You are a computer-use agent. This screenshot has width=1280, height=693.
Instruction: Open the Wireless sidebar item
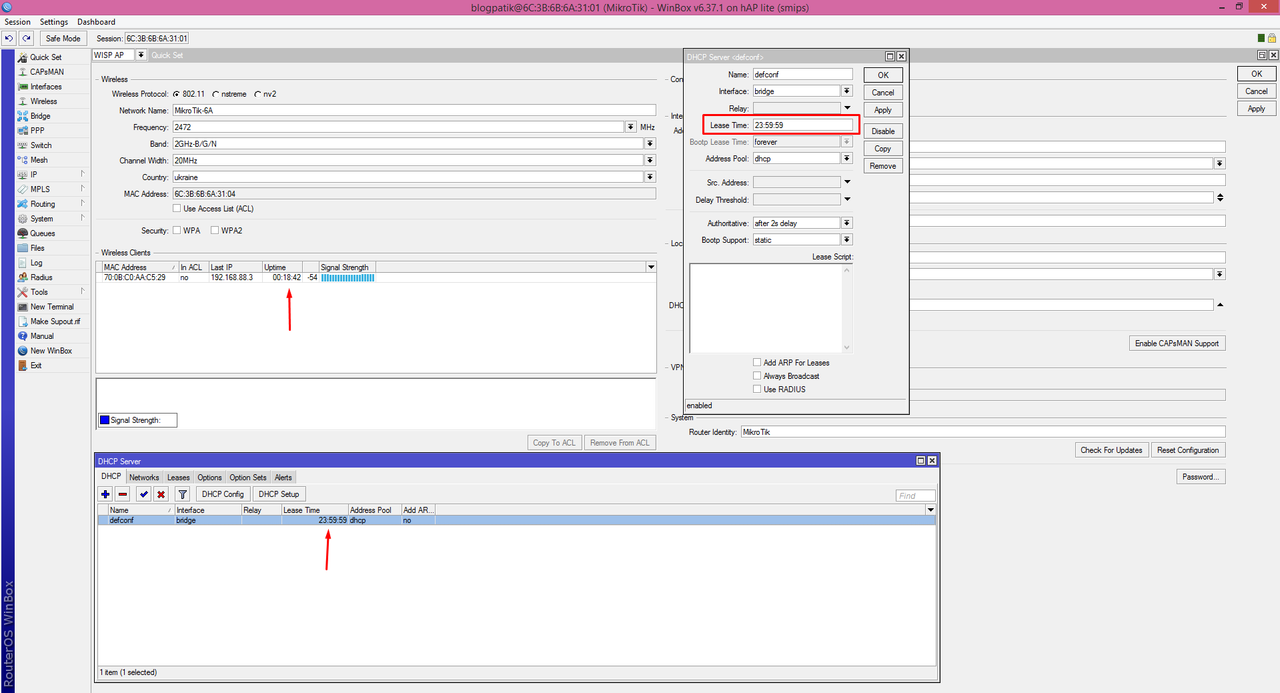tap(43, 101)
